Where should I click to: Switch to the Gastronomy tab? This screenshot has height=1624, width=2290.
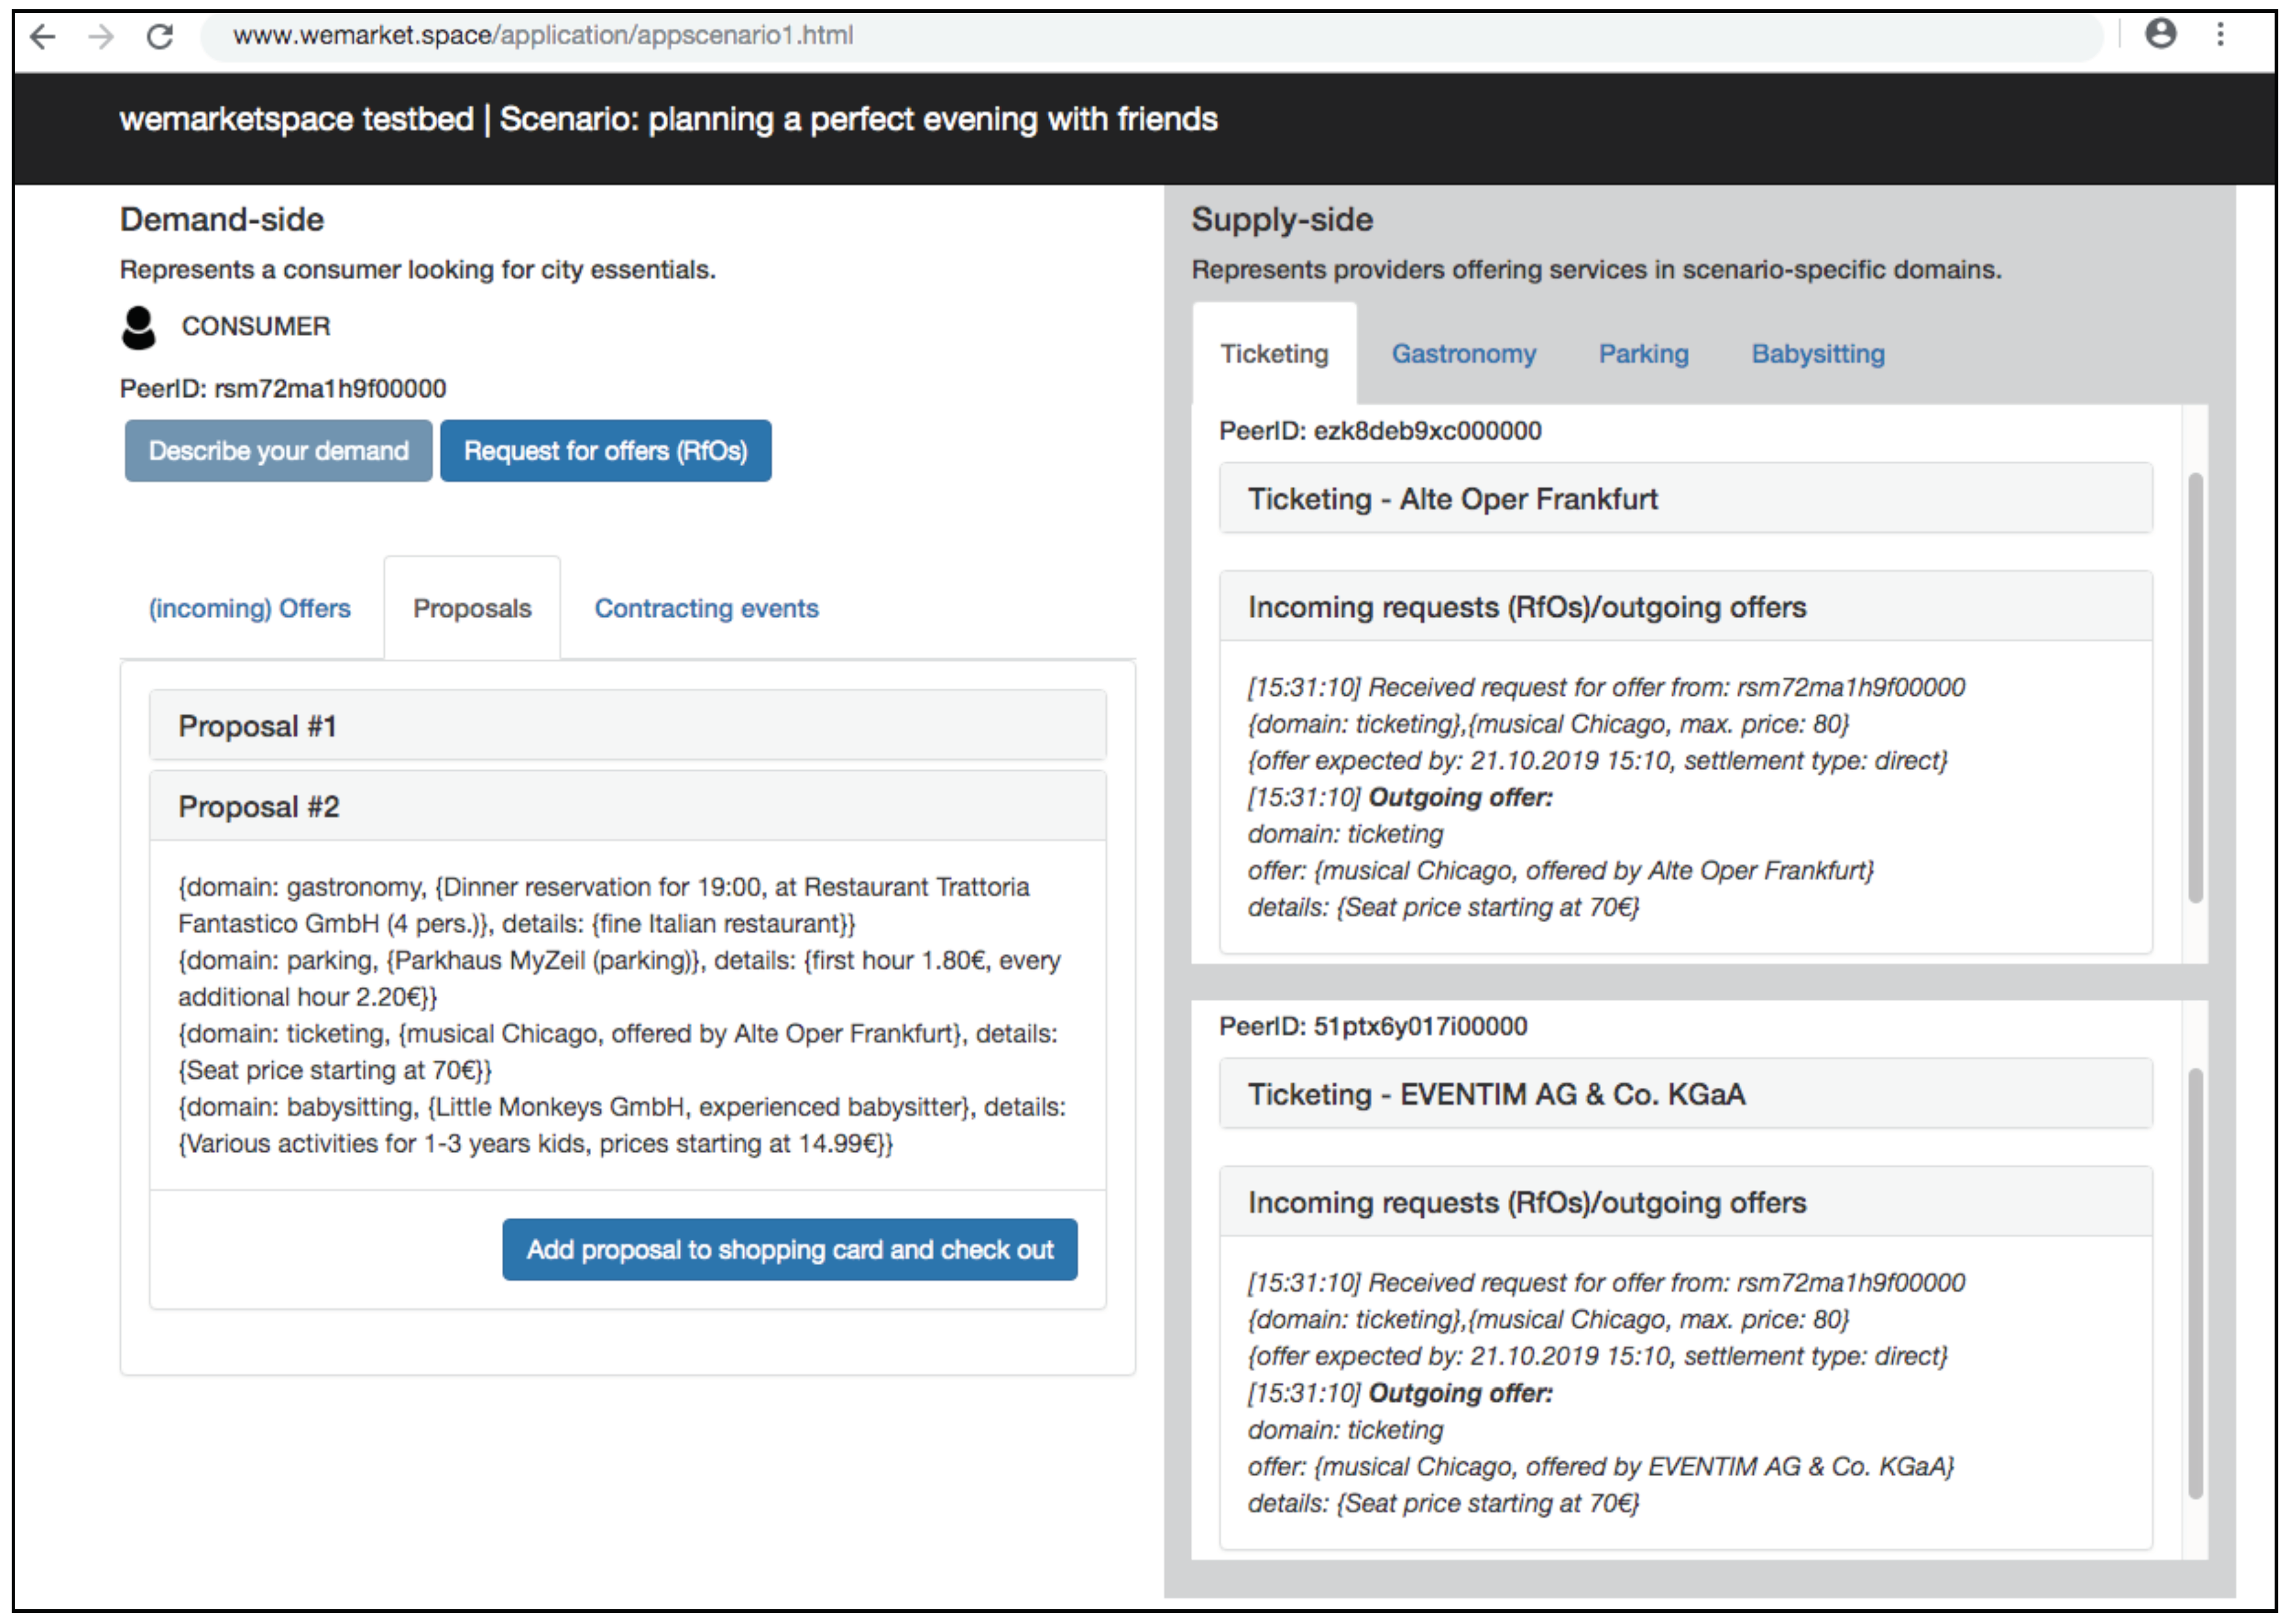(x=1463, y=354)
